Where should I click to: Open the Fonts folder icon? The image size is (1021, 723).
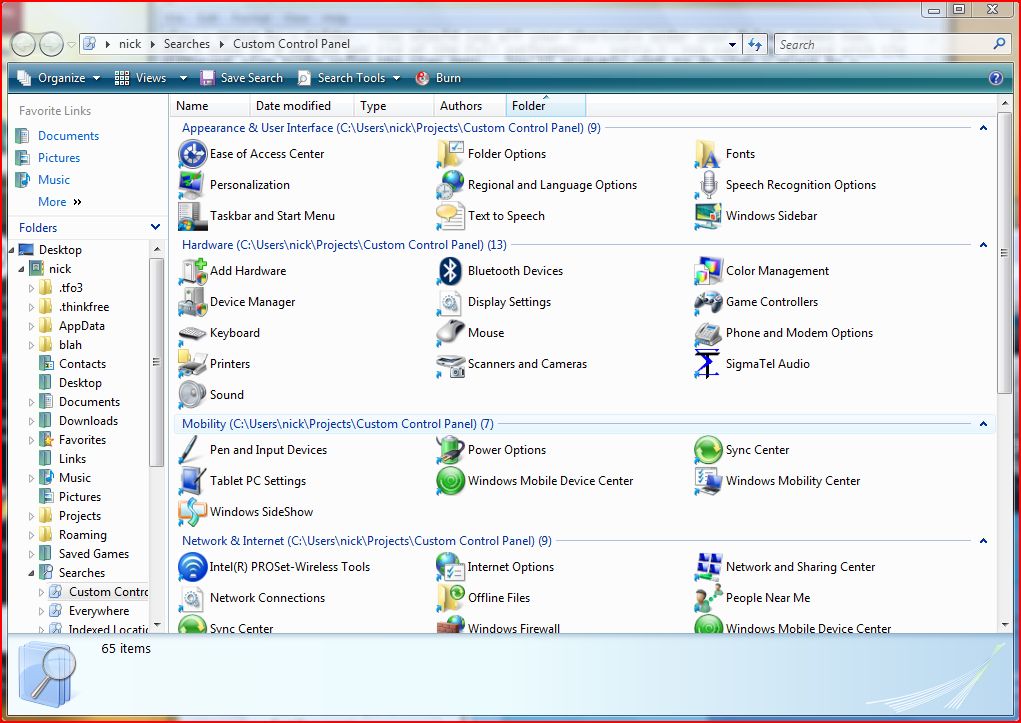pos(708,154)
